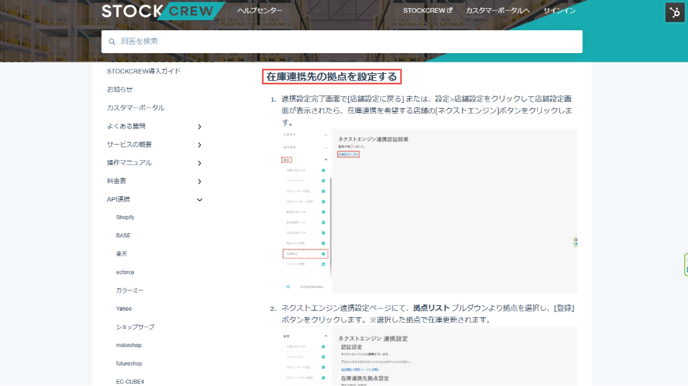Click the ネクストエンジン連携認証結果 screenshot
688x386 pixels.
[430, 211]
